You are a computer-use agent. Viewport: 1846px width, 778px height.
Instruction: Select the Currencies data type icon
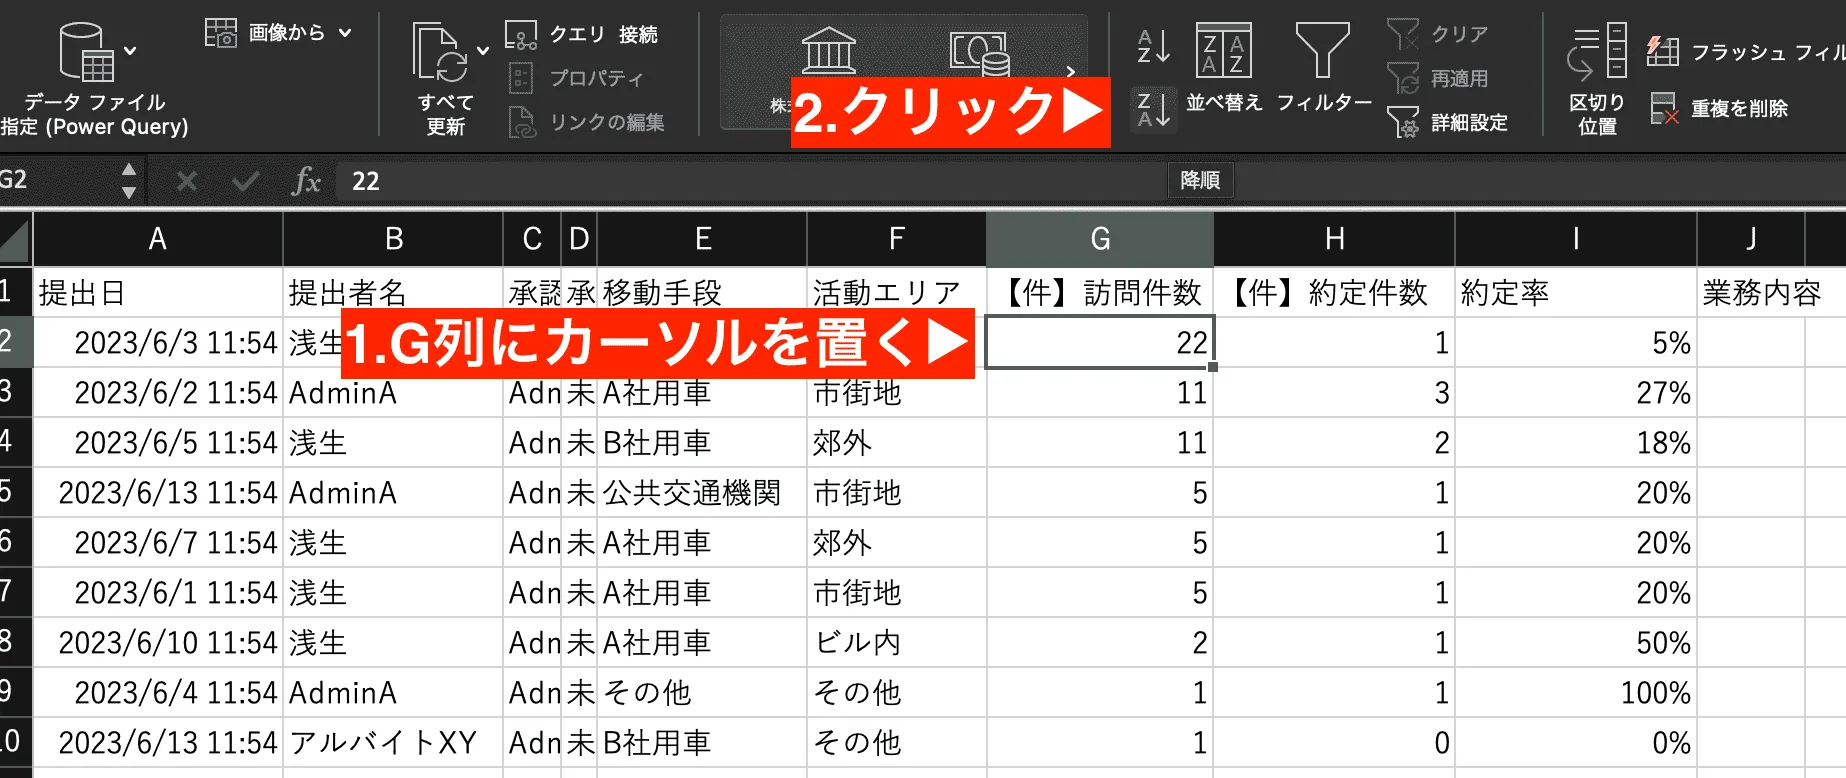point(980,55)
